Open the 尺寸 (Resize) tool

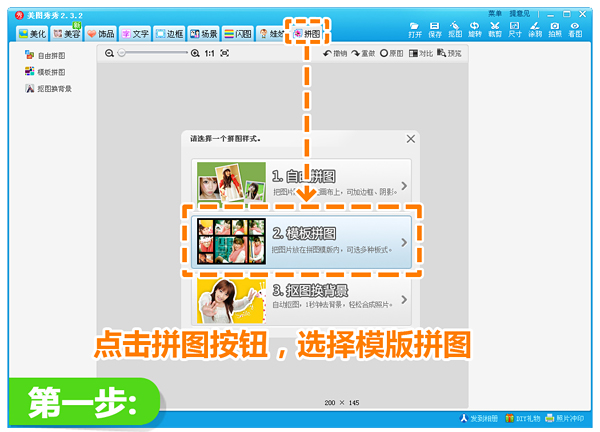coord(515,28)
